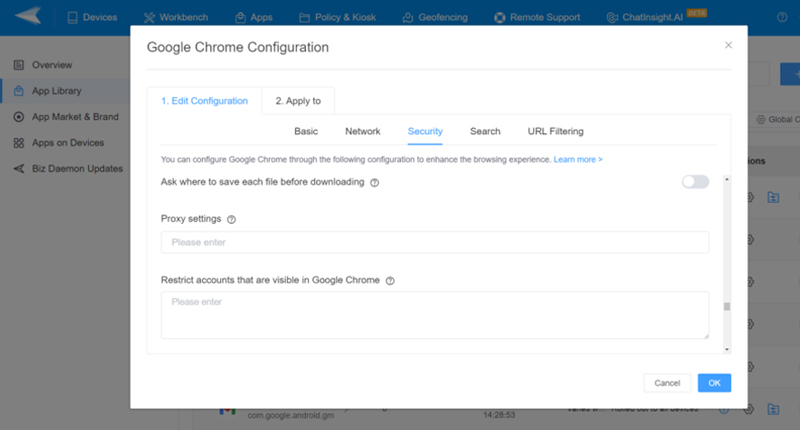Viewport: 800px width, 430px height.
Task: Click Global button gear in background page
Action: pyautogui.click(x=761, y=119)
